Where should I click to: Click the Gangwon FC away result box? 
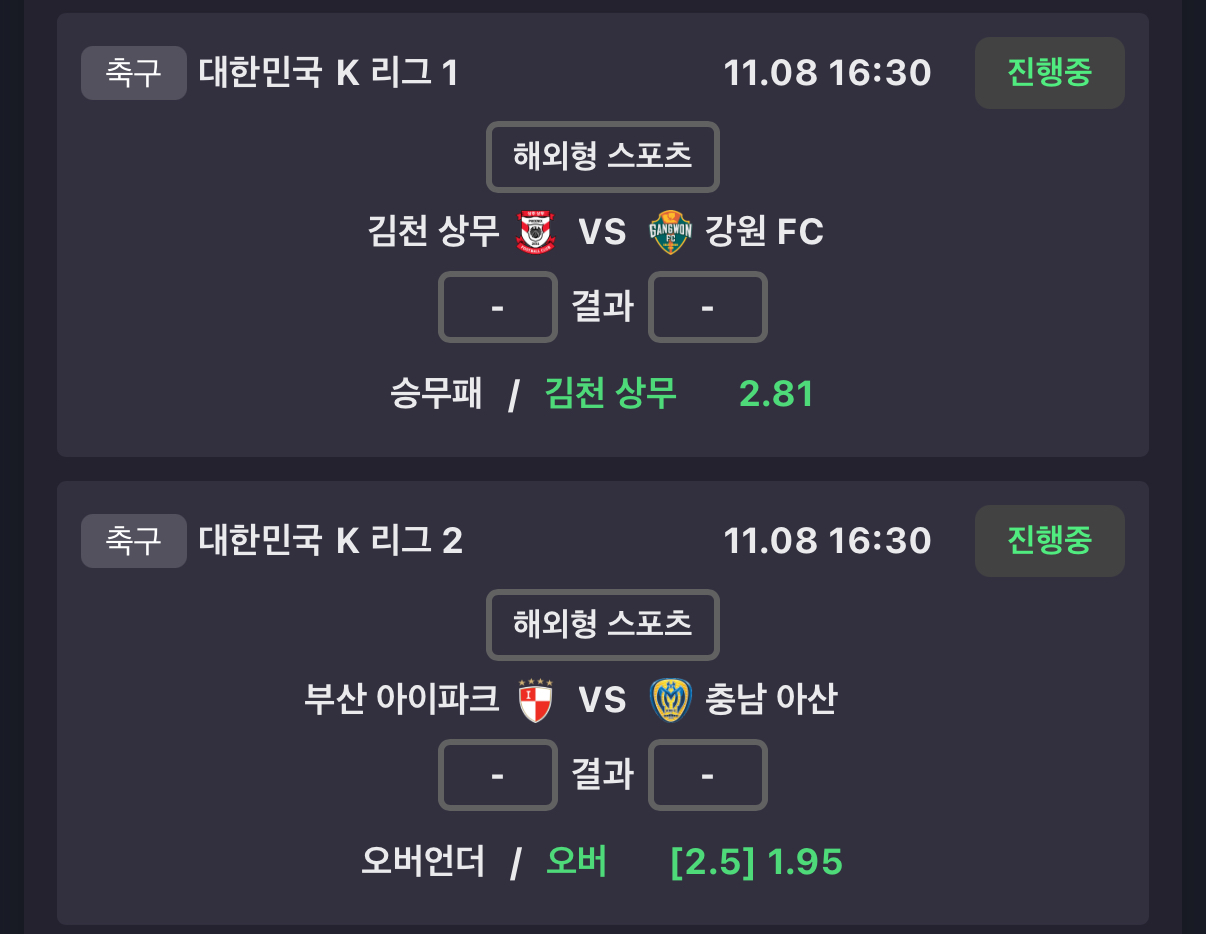pos(707,307)
